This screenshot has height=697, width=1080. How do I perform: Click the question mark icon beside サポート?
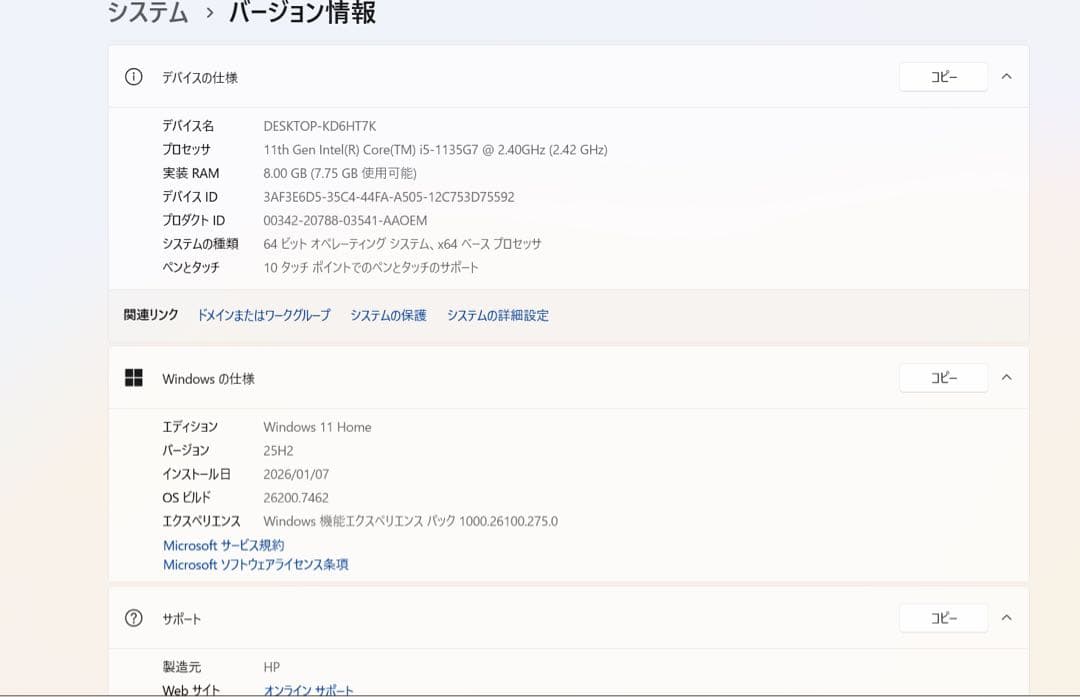[x=134, y=618]
